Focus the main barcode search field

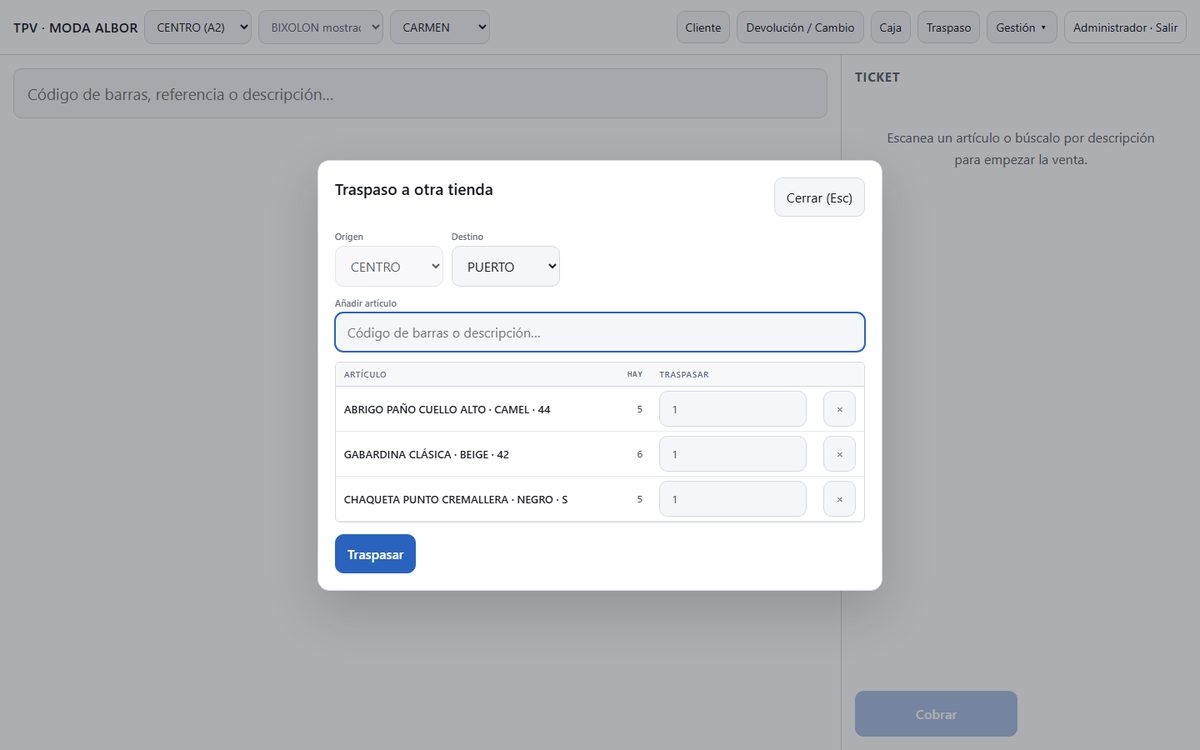[420, 94]
